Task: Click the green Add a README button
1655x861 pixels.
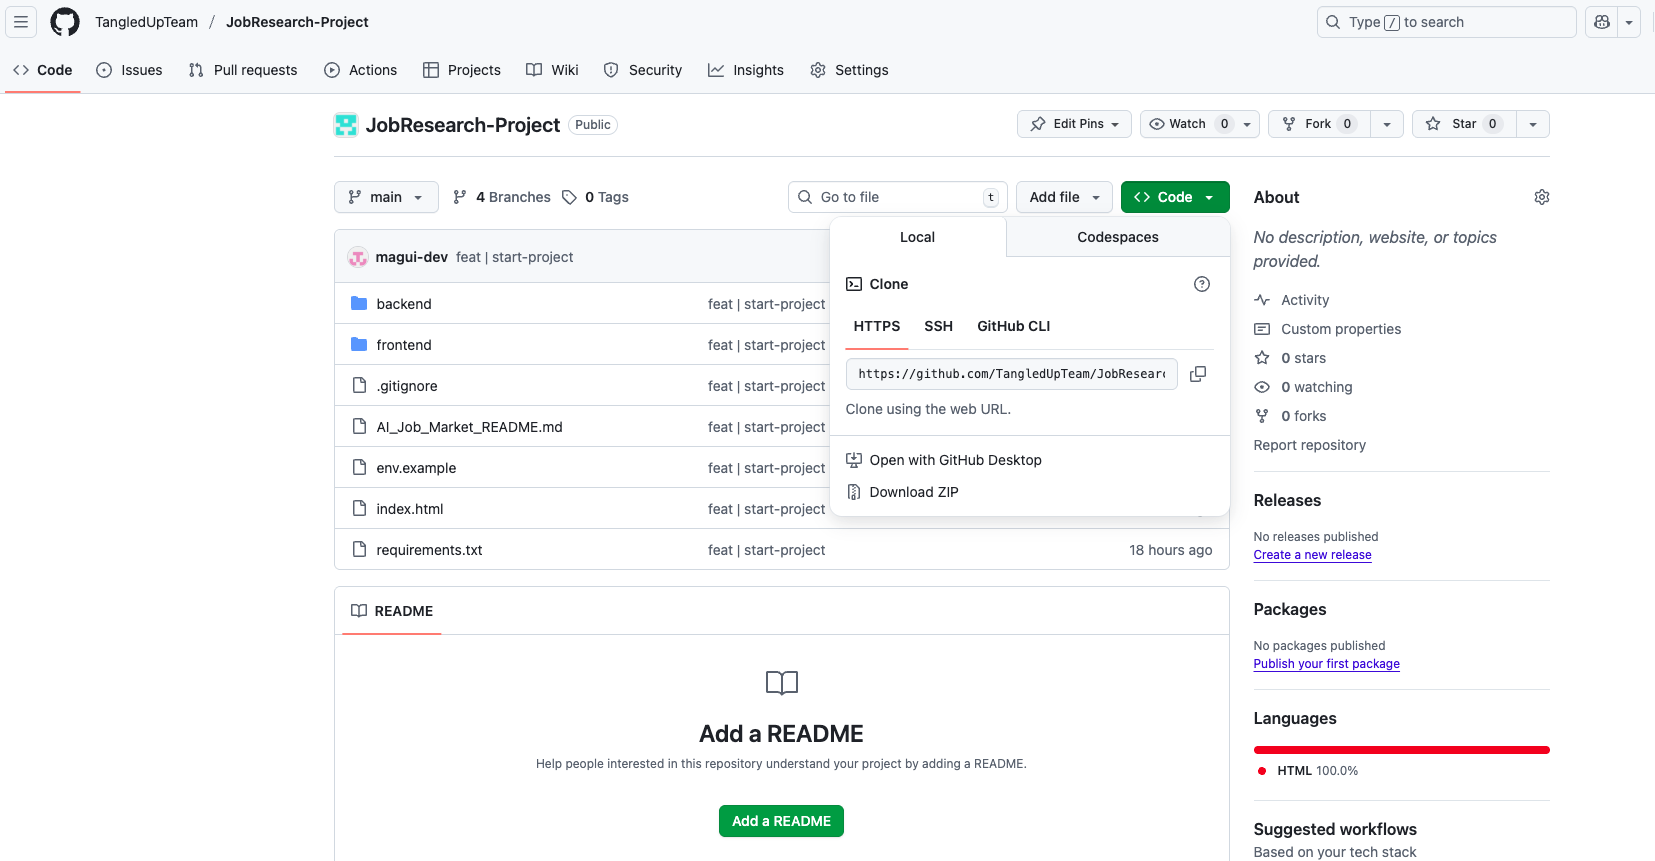Action: [x=781, y=821]
